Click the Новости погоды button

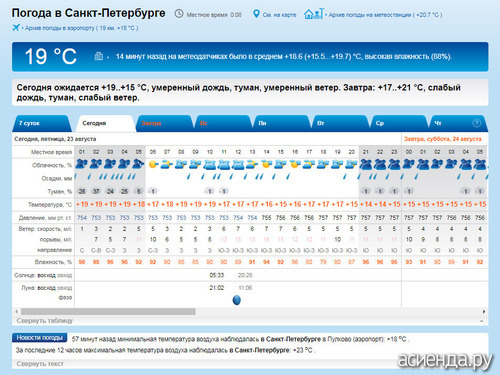coord(40,338)
